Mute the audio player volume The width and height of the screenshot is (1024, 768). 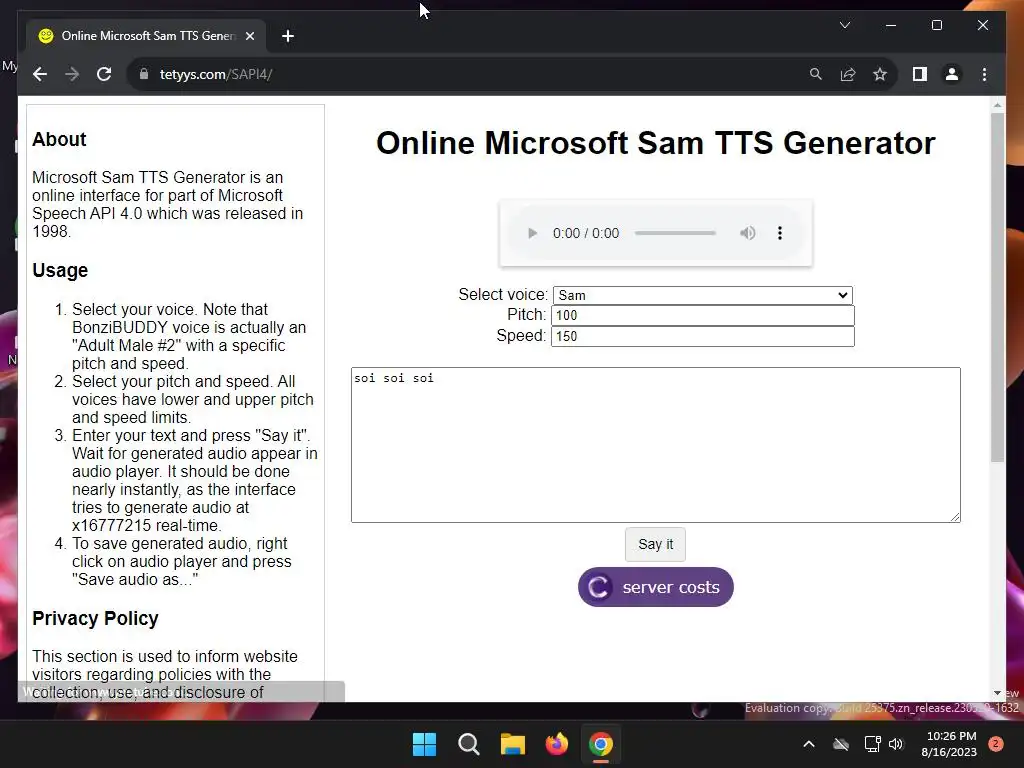[748, 233]
